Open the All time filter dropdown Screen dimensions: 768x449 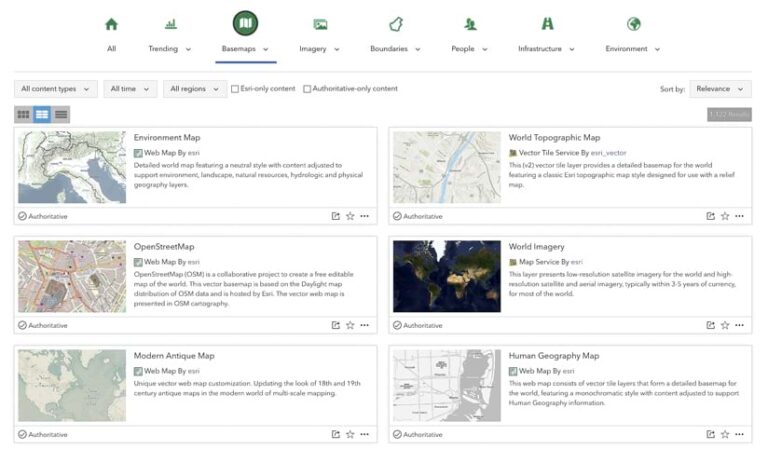tap(130, 89)
